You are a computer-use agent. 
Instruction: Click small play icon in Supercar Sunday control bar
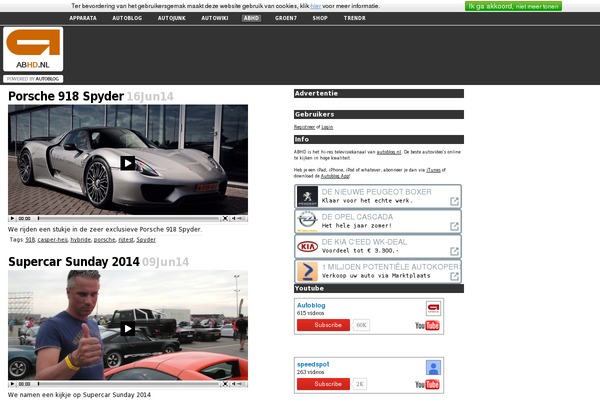click(12, 384)
